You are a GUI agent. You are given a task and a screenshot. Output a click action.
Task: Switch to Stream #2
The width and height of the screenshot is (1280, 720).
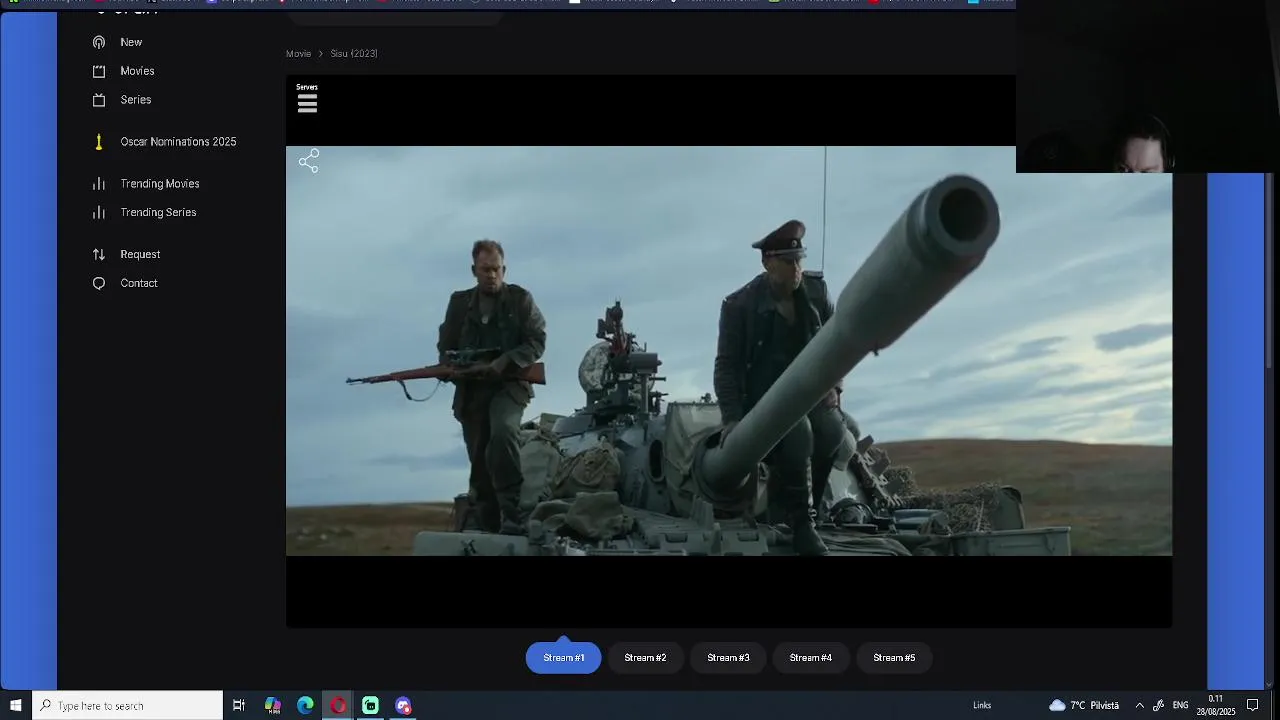tap(645, 658)
